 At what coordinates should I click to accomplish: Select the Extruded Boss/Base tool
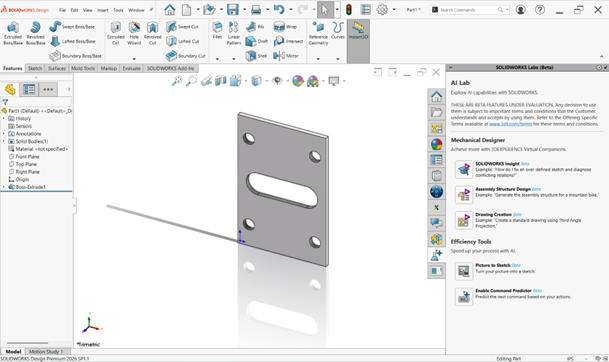coord(13,33)
